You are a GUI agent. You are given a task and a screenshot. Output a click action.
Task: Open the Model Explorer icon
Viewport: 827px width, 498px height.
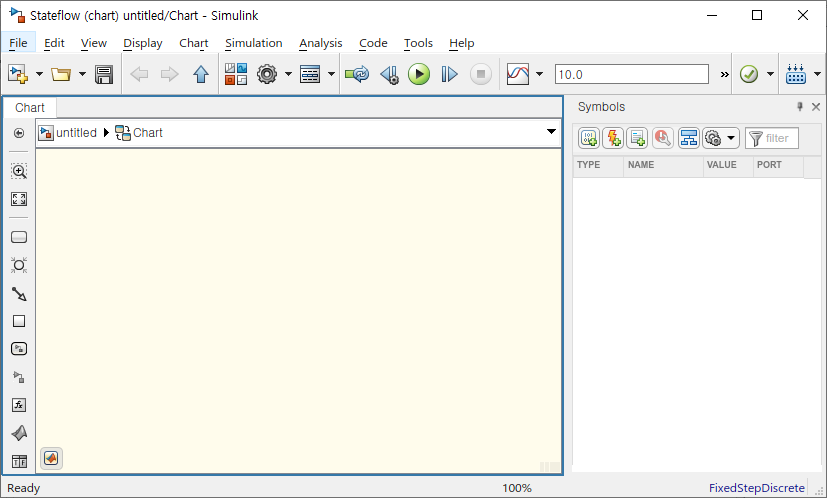(x=310, y=74)
